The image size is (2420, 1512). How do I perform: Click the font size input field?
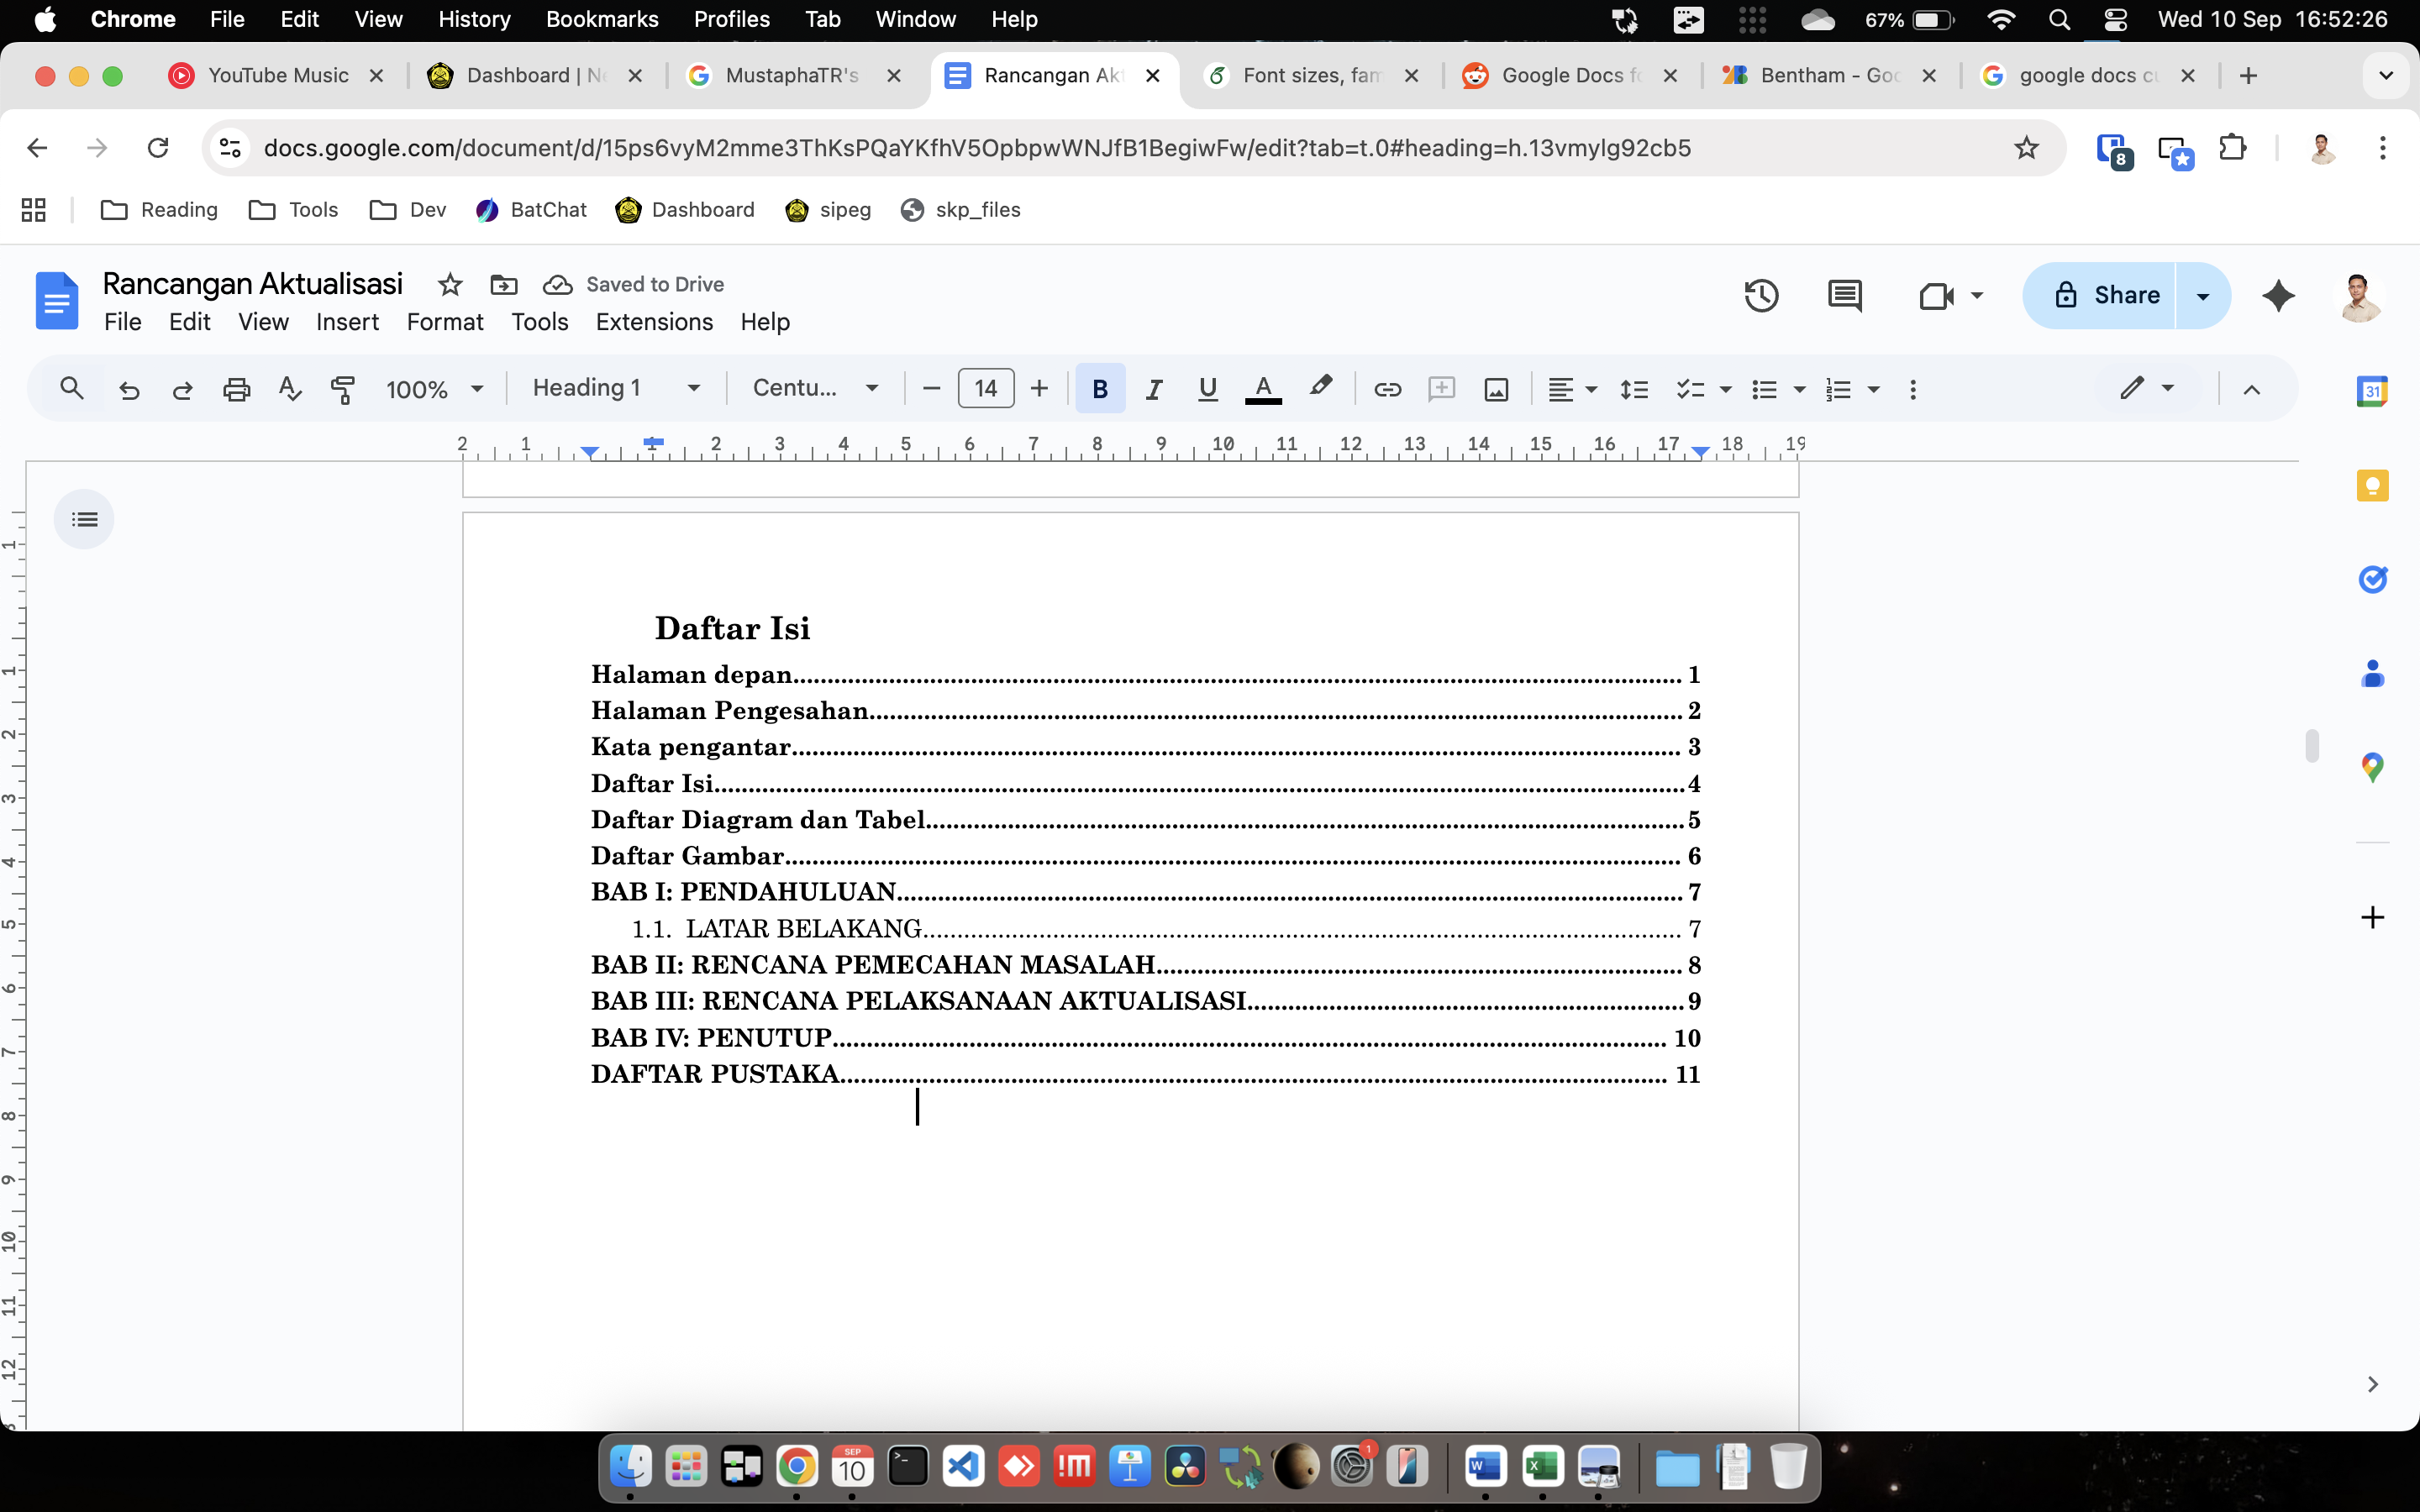[x=985, y=388]
